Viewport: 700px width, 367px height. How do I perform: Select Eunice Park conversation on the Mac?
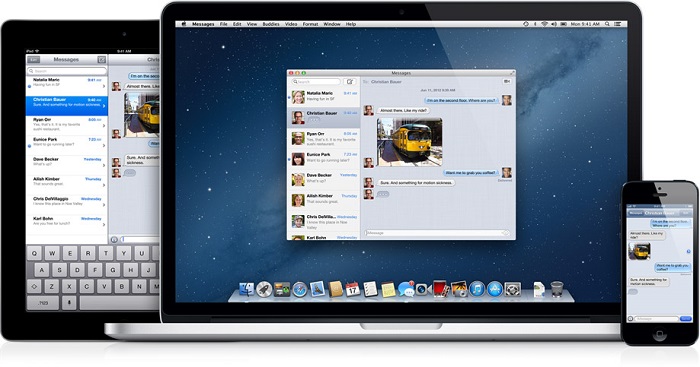(x=324, y=158)
